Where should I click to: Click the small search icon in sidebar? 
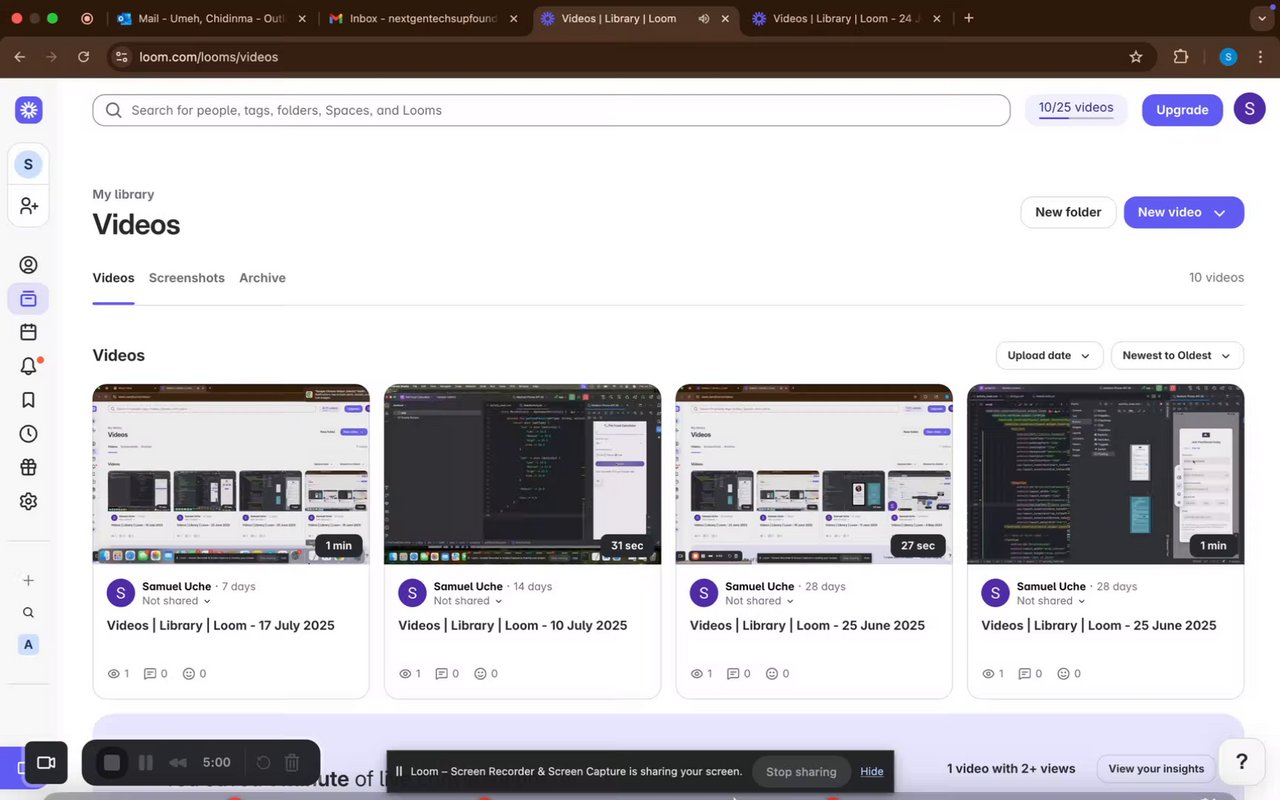[28, 613]
